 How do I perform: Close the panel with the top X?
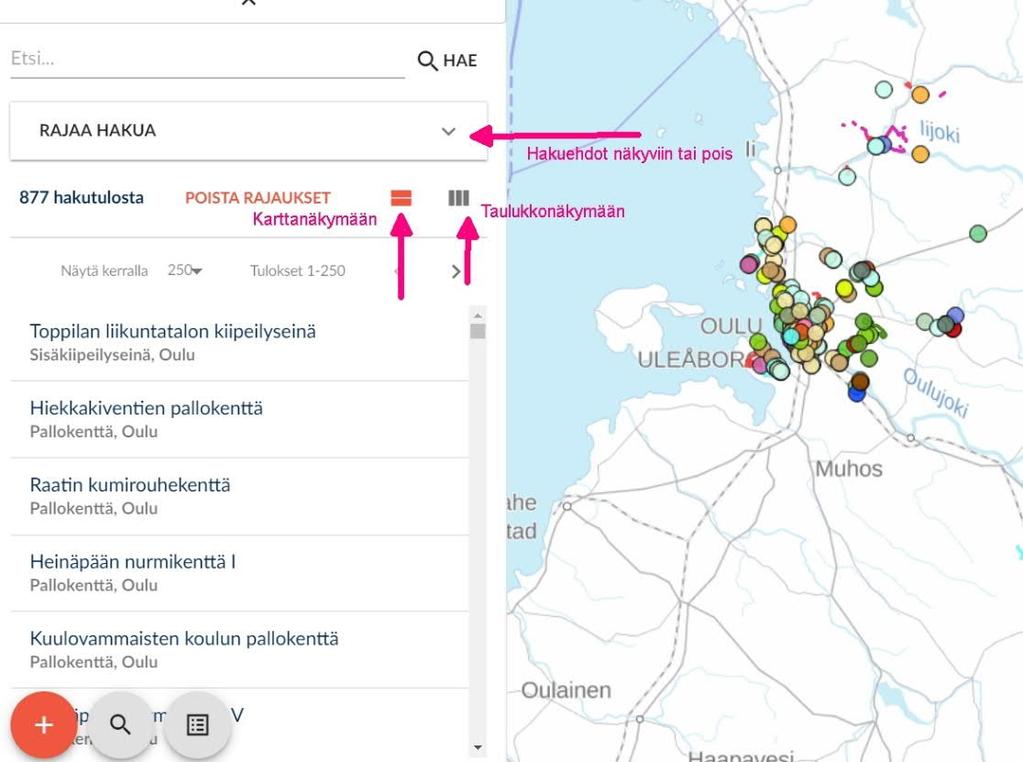(249, 3)
